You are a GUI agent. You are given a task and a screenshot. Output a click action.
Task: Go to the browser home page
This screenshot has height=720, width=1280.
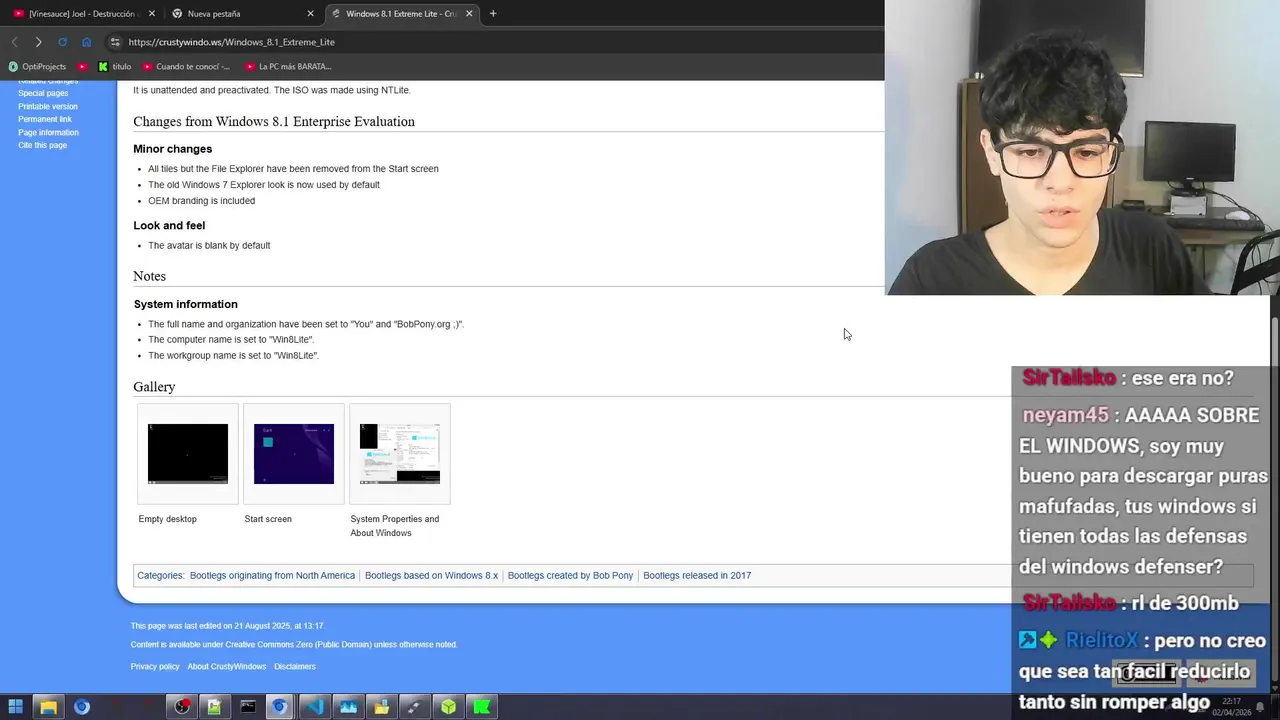[86, 42]
